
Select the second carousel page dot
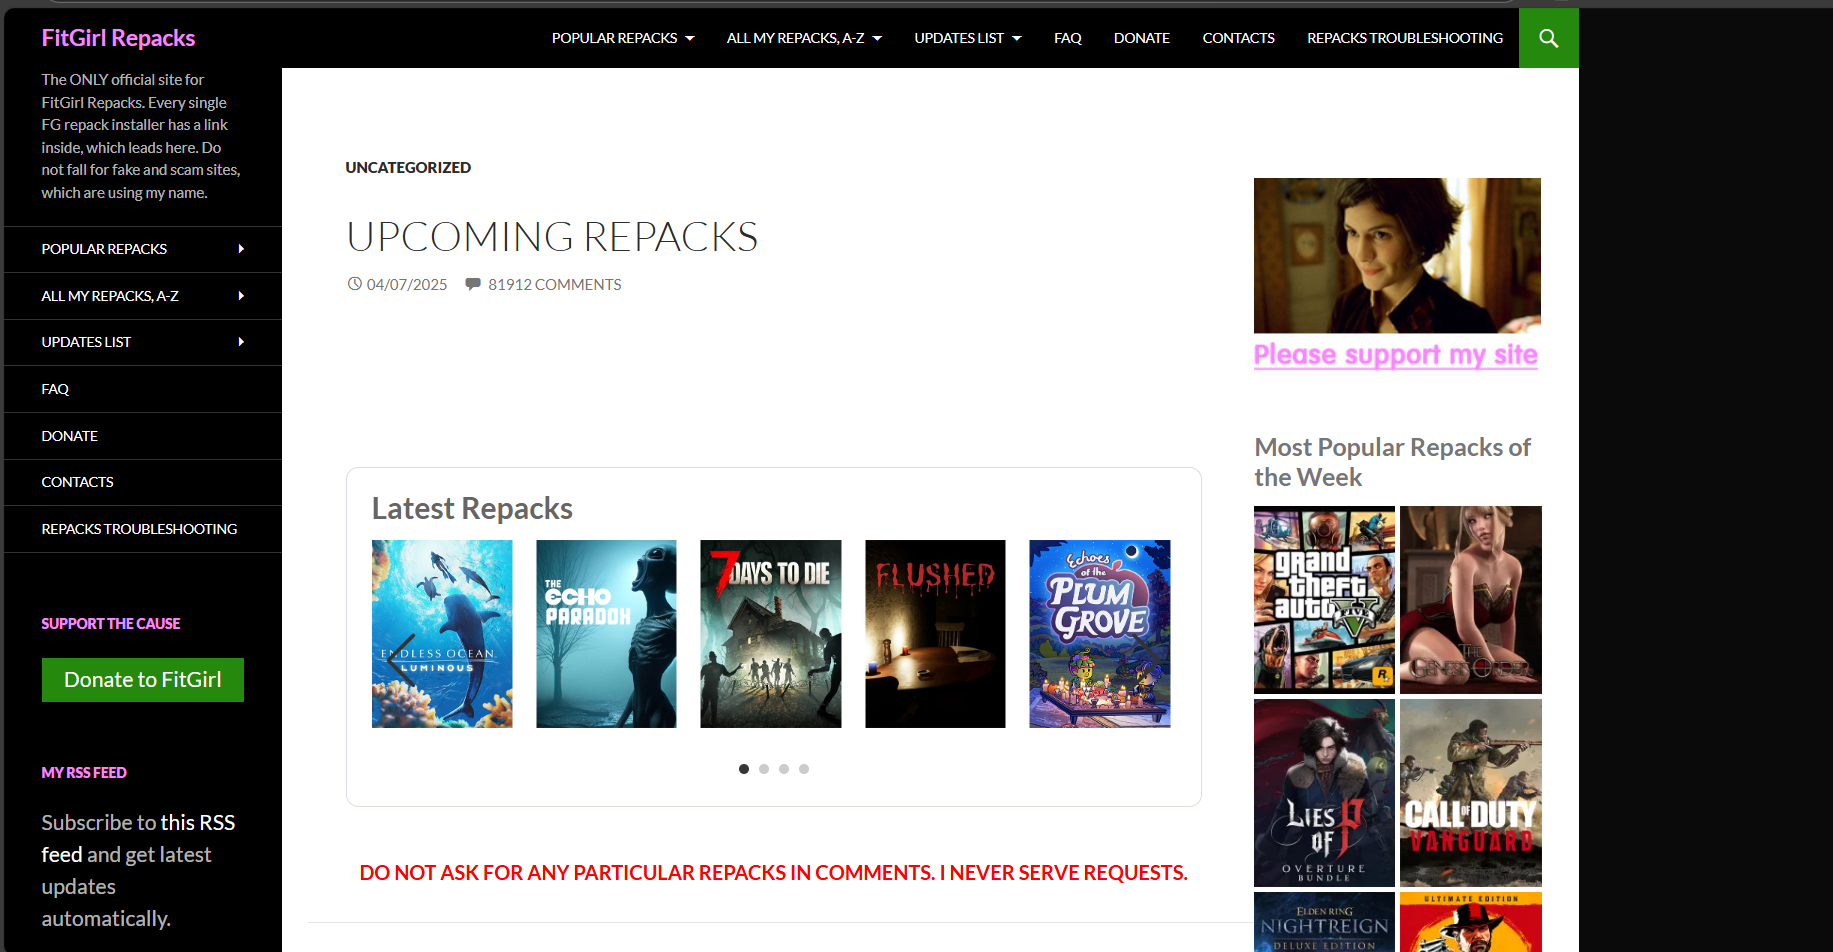(x=764, y=769)
